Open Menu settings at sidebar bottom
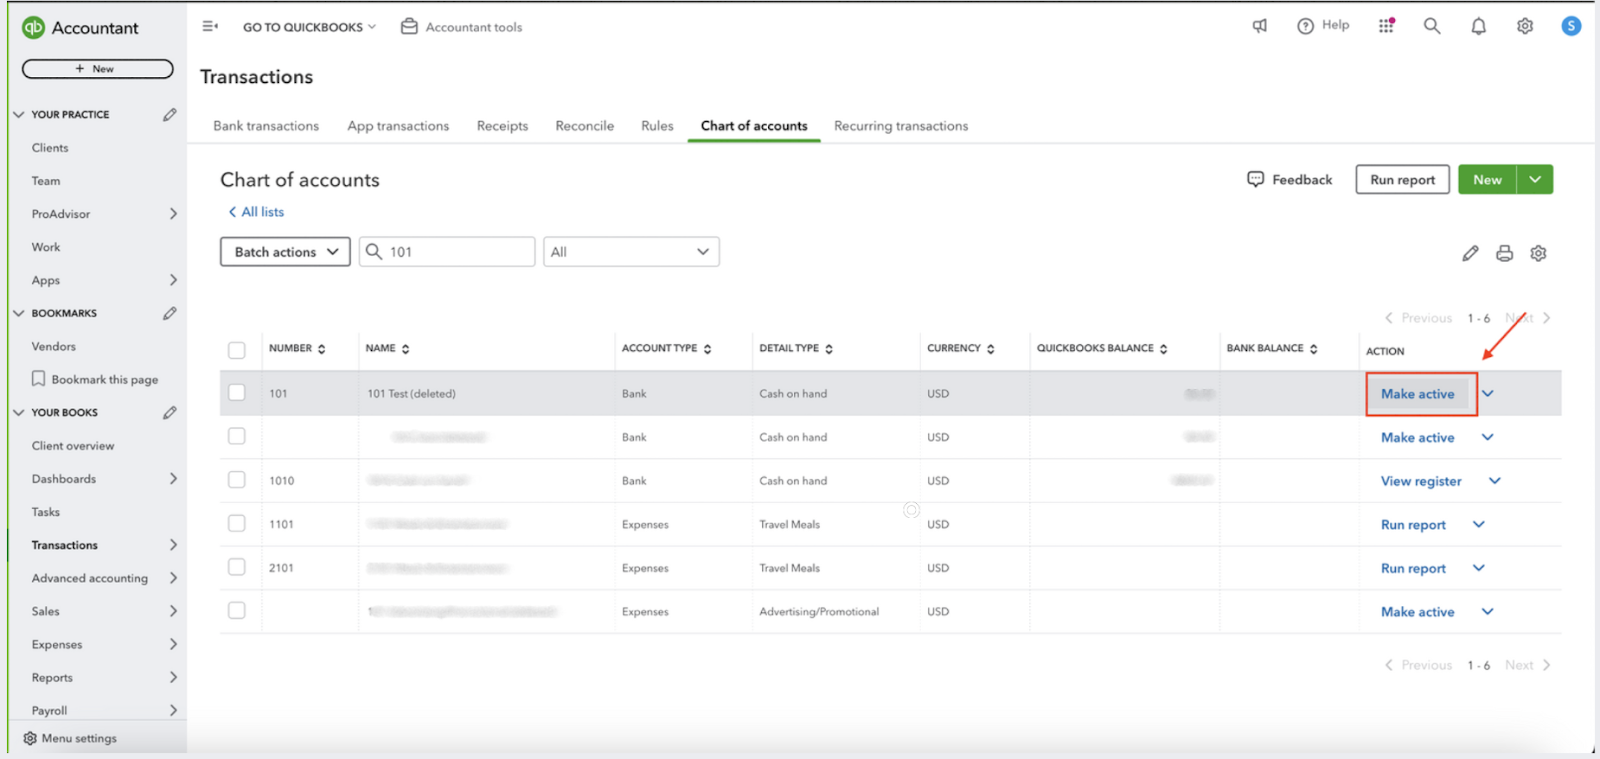The image size is (1600, 759). [70, 738]
